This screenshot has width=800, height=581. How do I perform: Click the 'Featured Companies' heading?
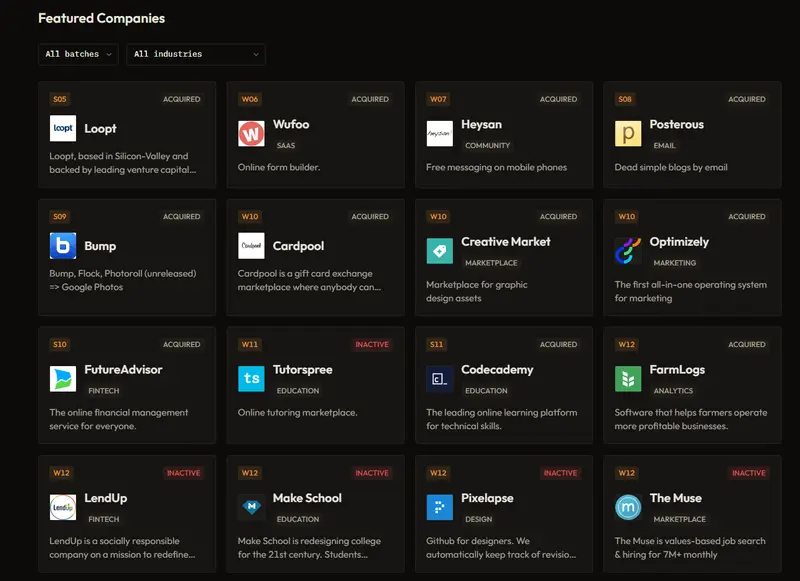click(102, 18)
